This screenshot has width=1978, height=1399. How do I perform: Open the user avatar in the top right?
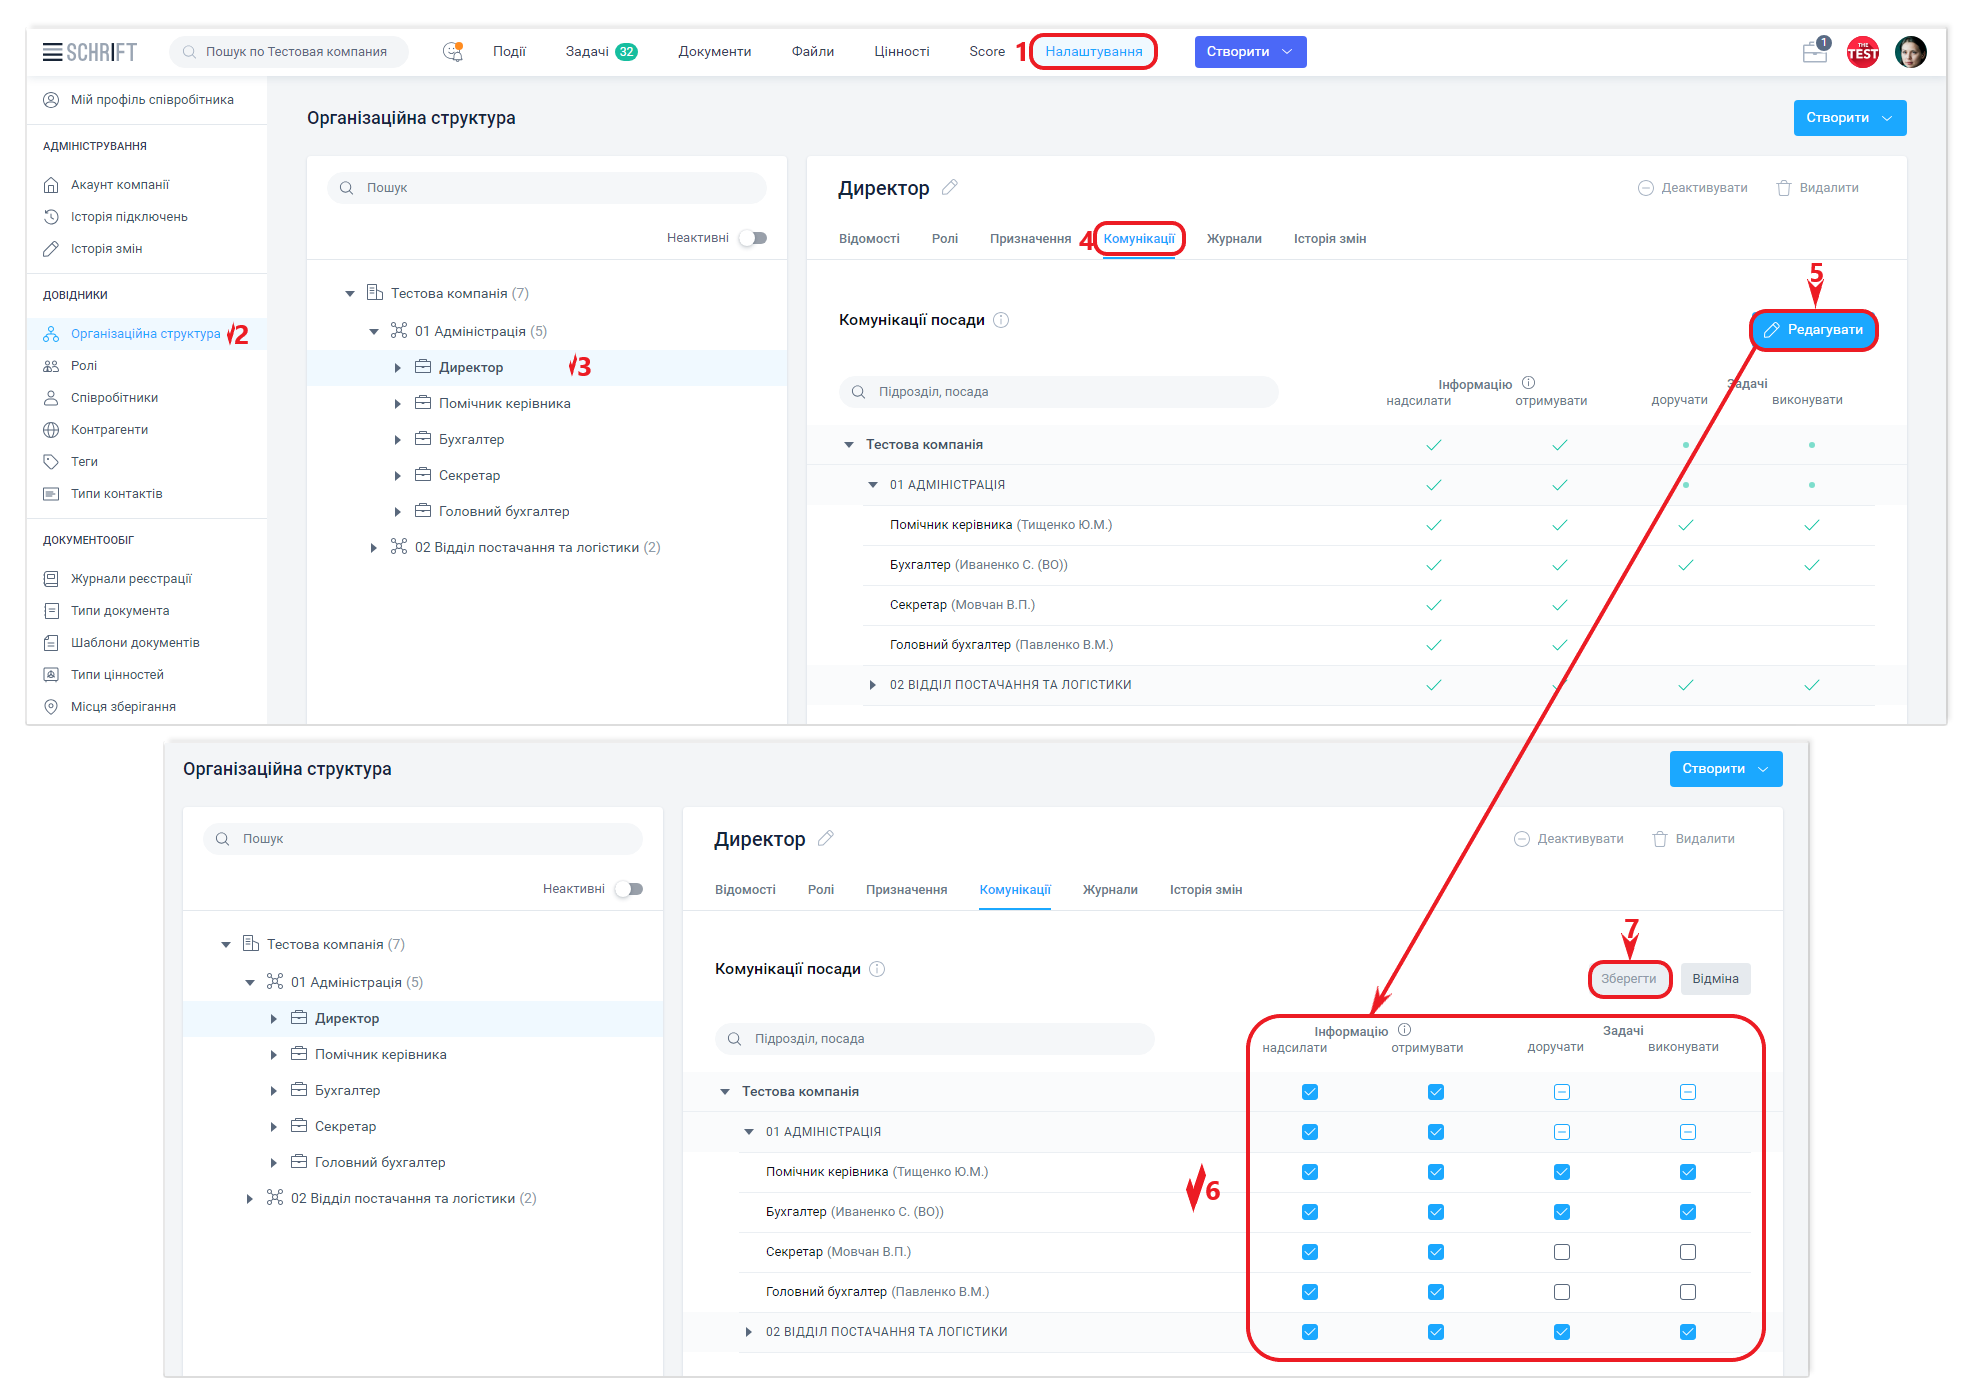(x=1910, y=52)
